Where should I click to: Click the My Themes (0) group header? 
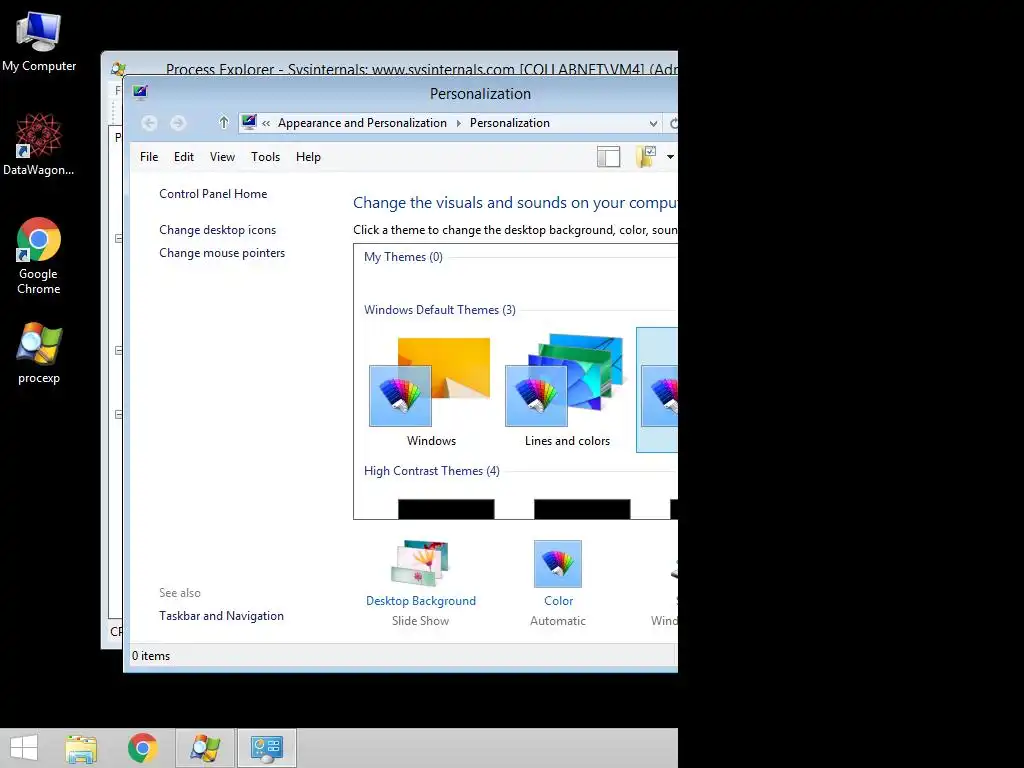click(x=403, y=257)
